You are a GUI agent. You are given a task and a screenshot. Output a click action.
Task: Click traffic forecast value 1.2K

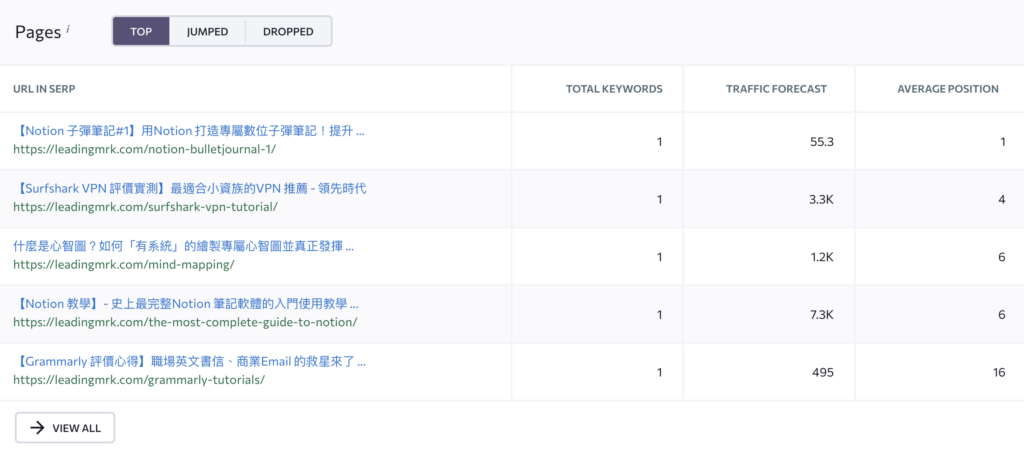pyautogui.click(x=822, y=257)
